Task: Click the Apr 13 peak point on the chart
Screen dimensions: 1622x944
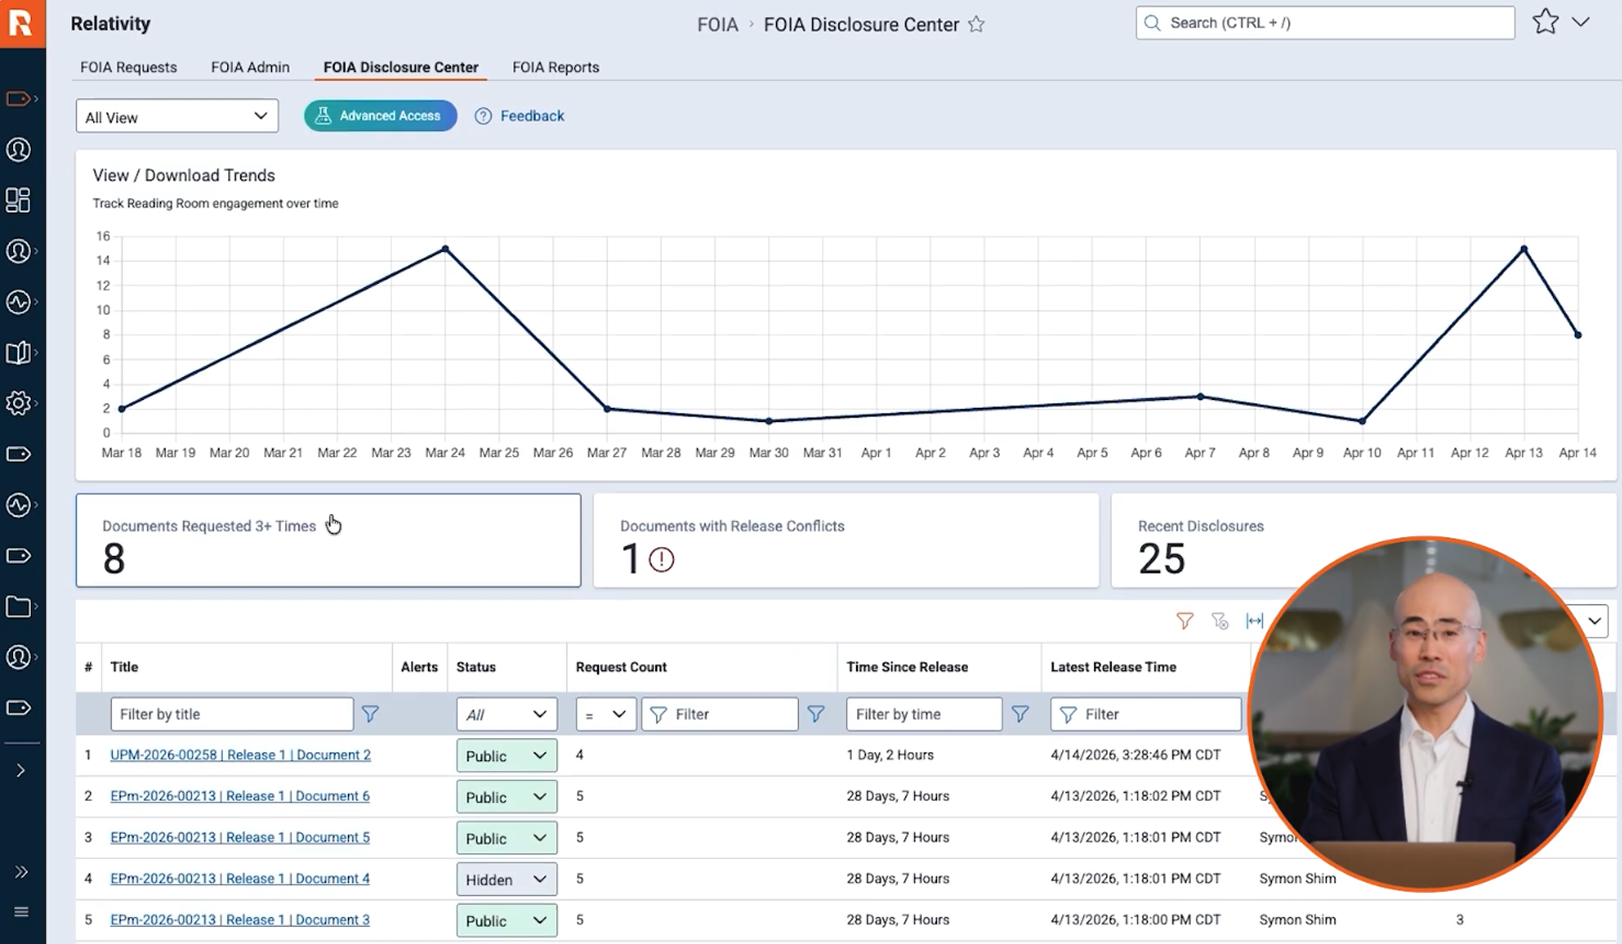Action: pyautogui.click(x=1524, y=249)
